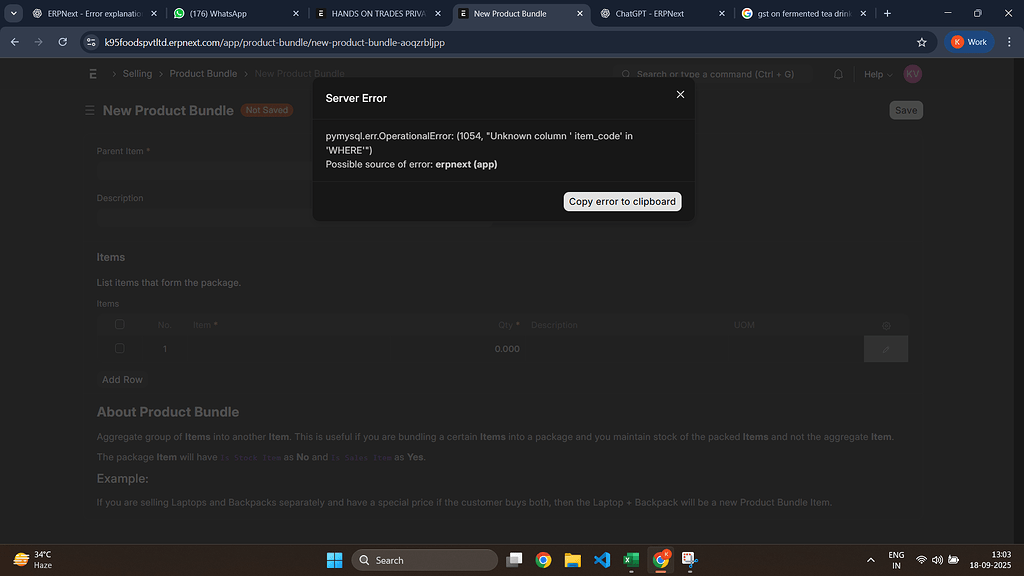Edit row 1 with the pencil icon
The height and width of the screenshot is (576, 1024).
(886, 349)
